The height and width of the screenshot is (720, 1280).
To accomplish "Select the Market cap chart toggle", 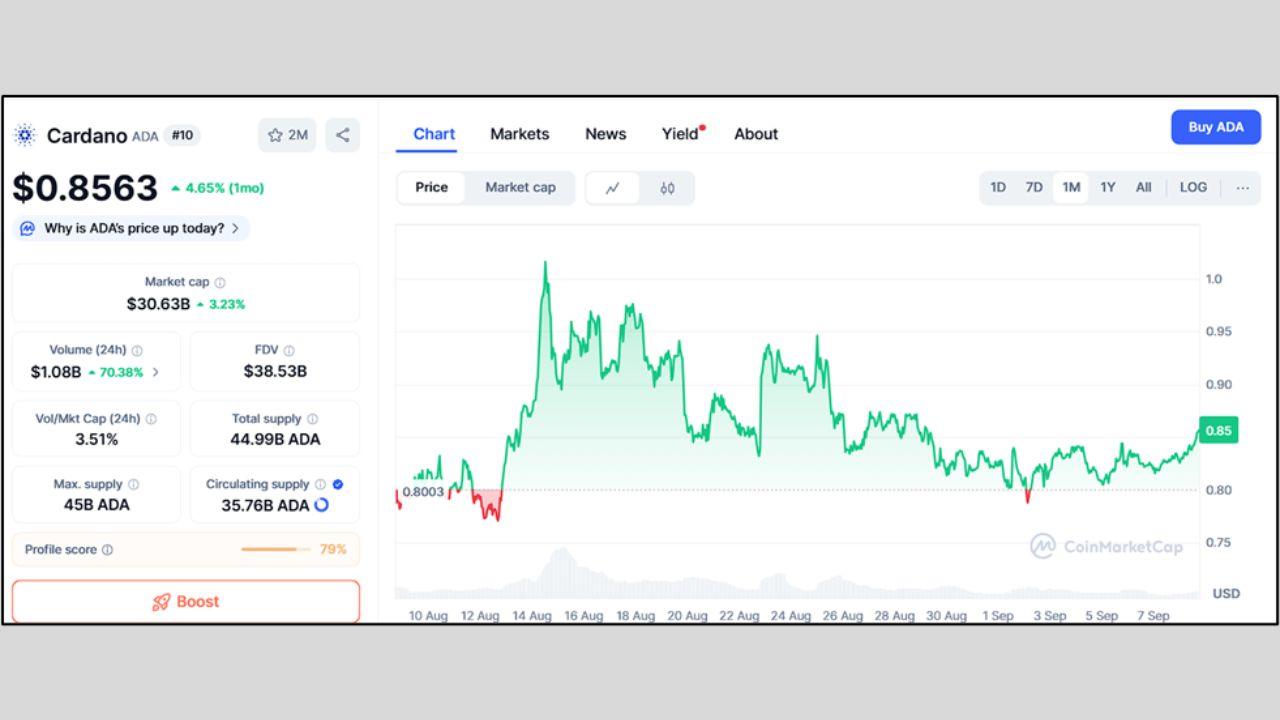I will [x=520, y=187].
